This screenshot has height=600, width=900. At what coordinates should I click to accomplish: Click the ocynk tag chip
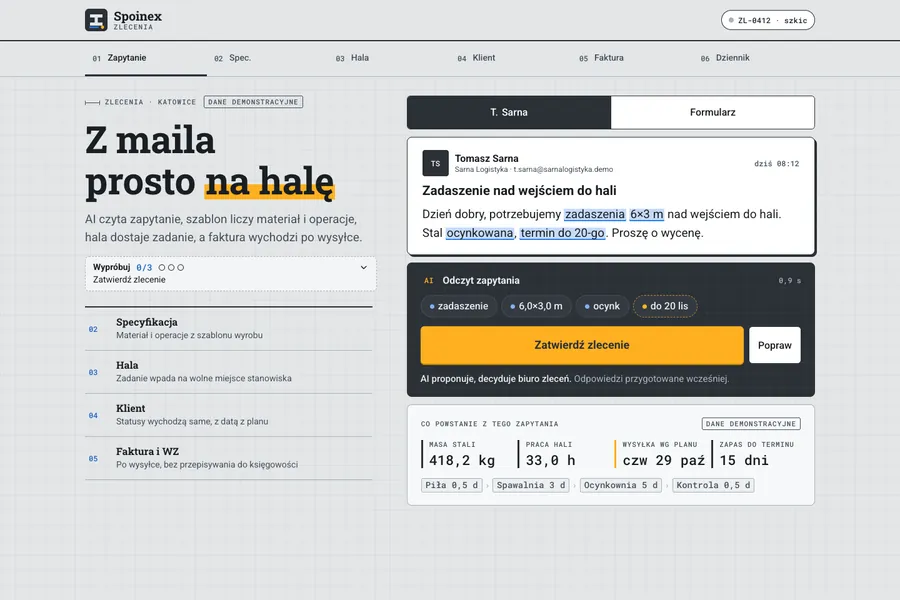point(602,306)
